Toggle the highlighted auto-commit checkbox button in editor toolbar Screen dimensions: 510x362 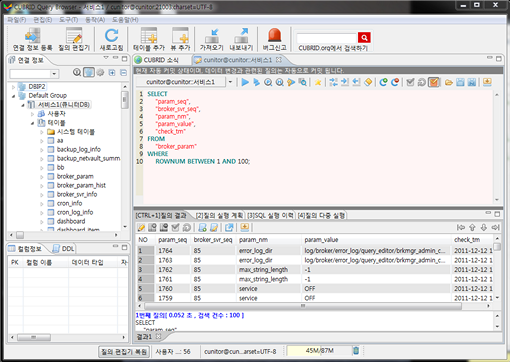pyautogui.click(x=433, y=82)
